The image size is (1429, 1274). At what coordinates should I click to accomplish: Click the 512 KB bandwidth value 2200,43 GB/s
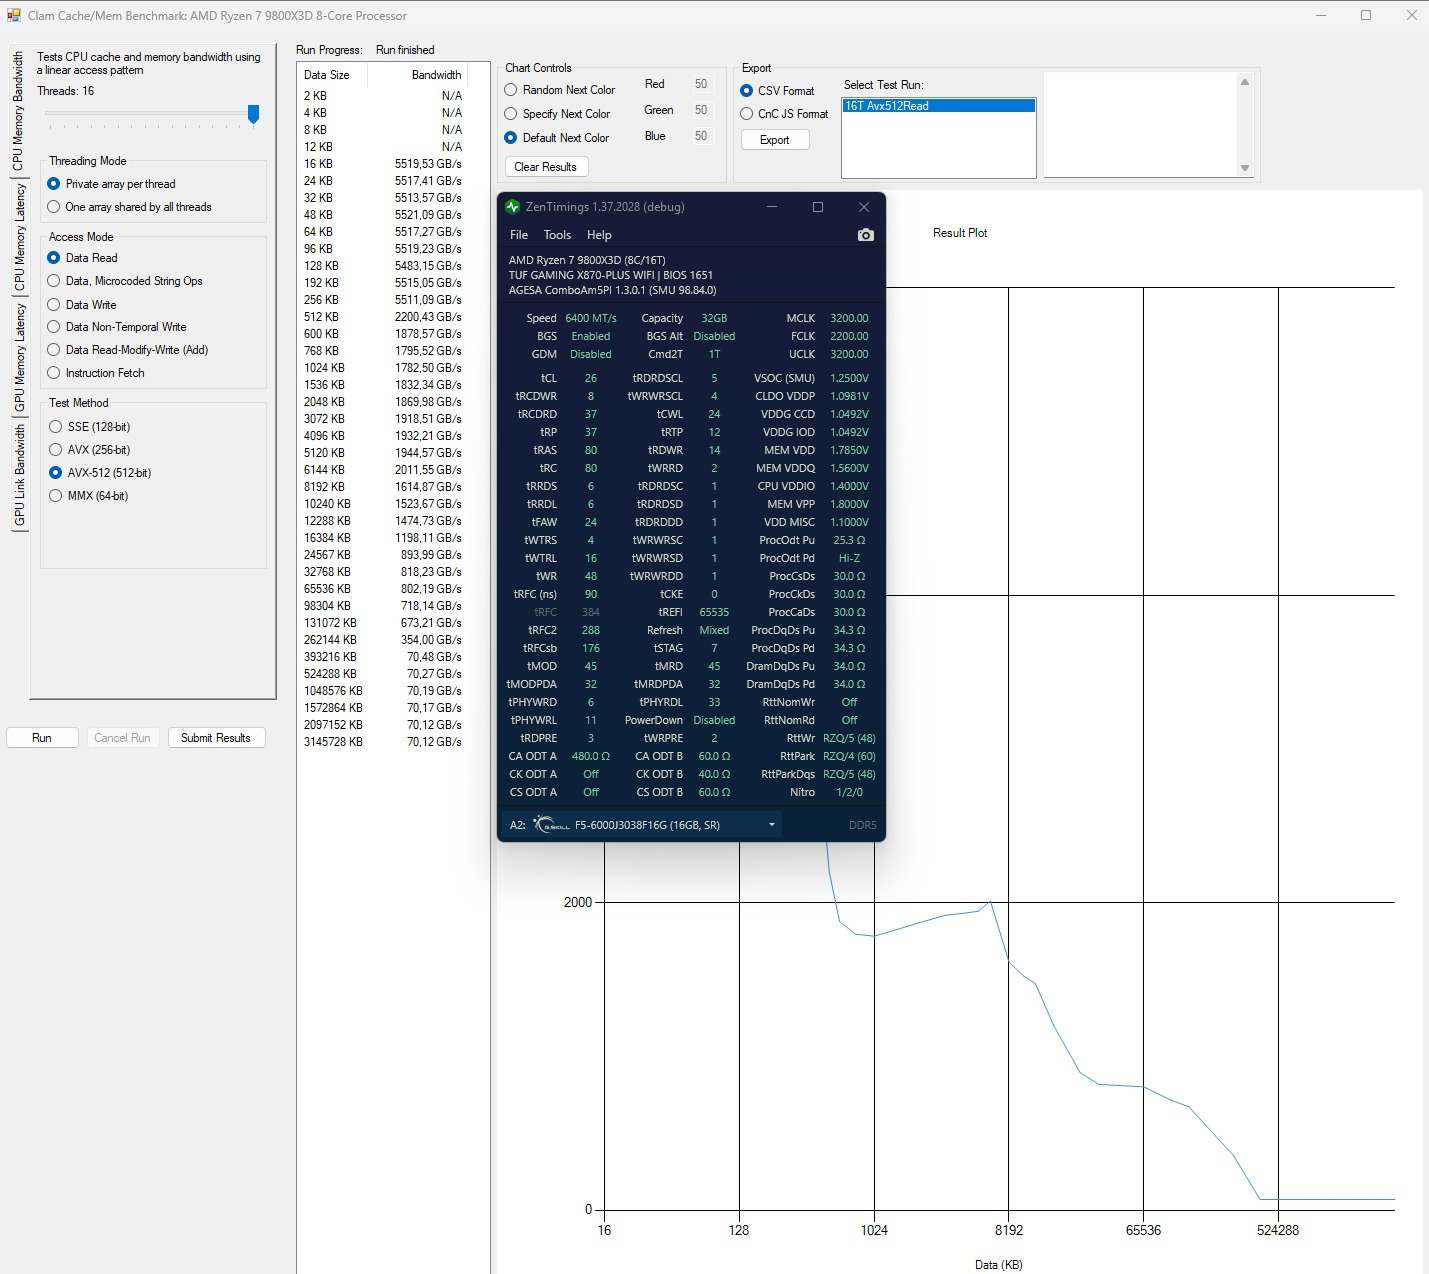[x=428, y=317]
